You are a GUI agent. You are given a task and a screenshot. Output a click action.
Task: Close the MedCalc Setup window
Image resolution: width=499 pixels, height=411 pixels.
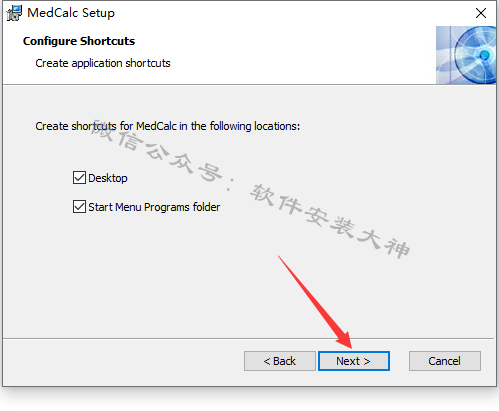coord(481,13)
